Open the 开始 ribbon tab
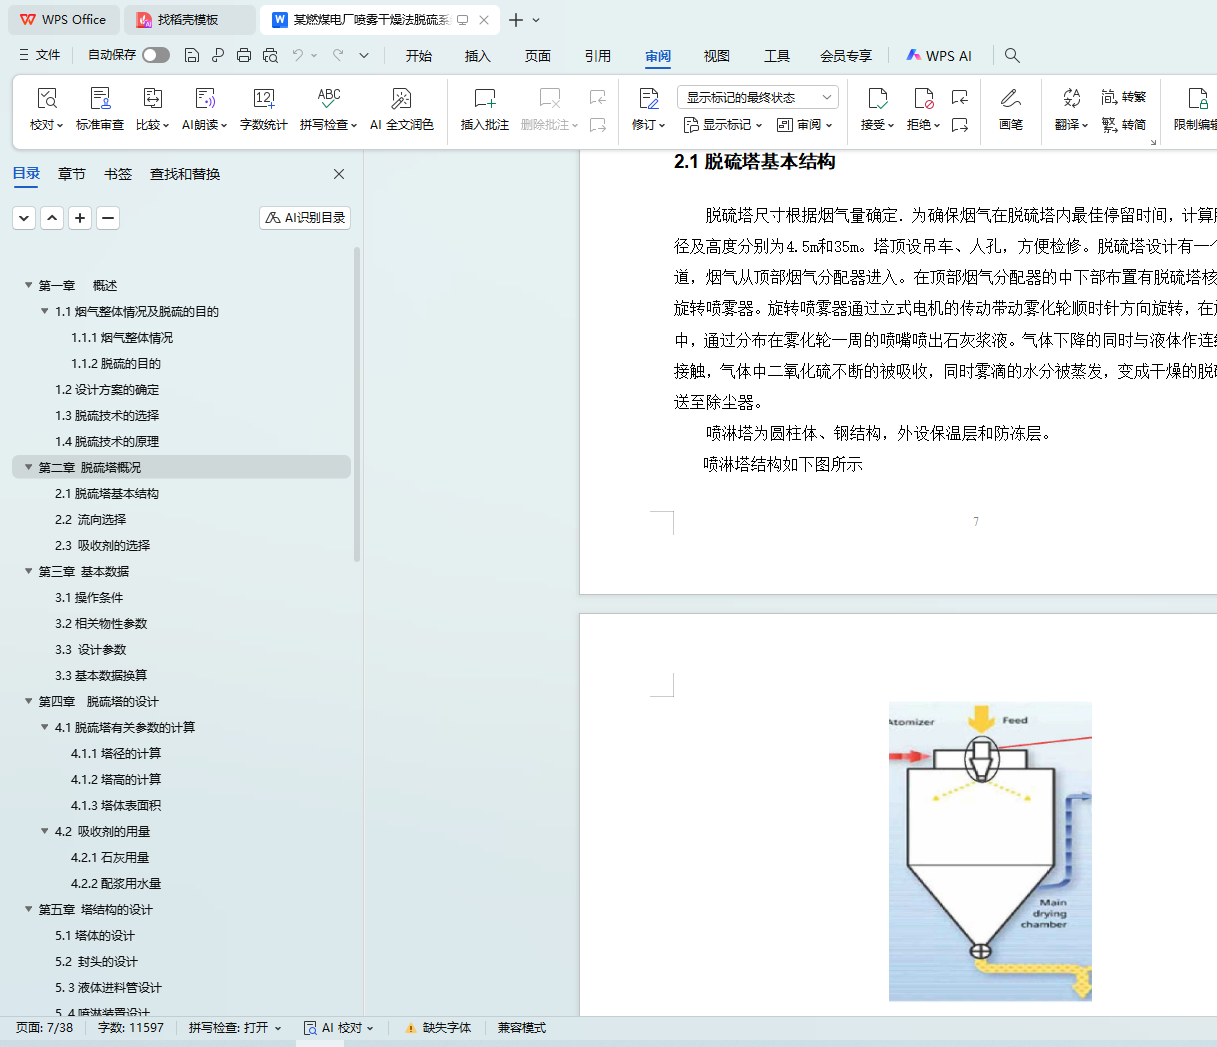 pyautogui.click(x=419, y=56)
